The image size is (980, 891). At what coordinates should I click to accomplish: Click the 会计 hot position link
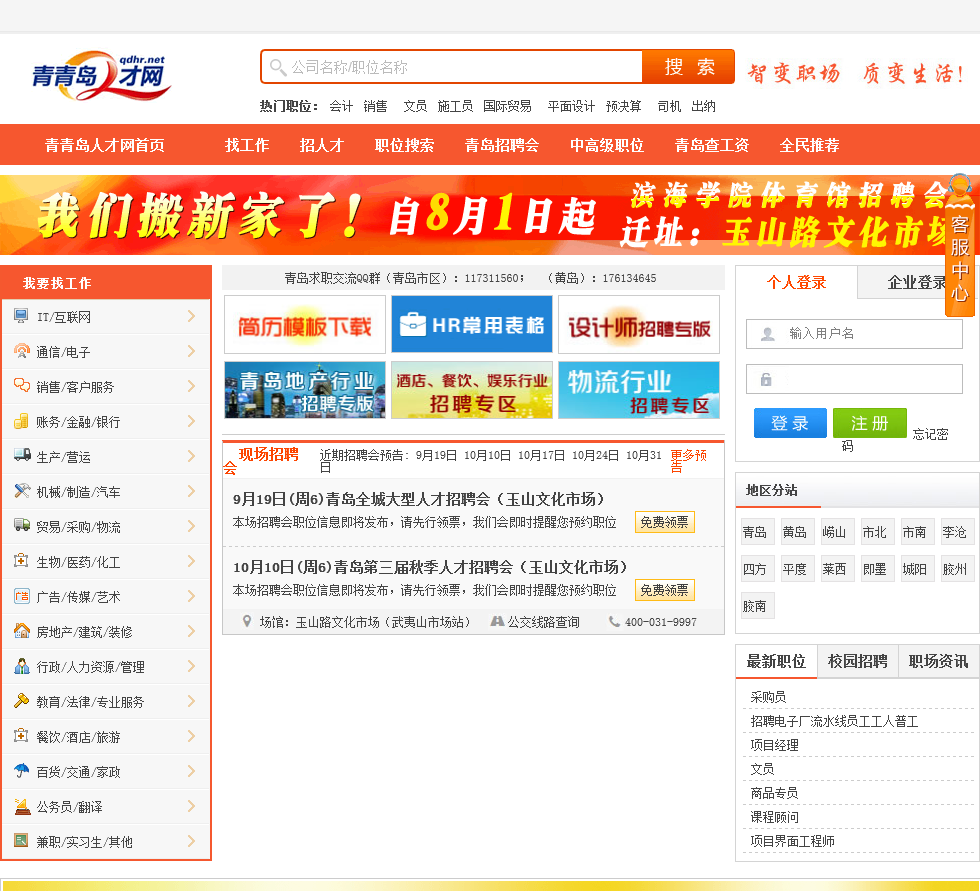(341, 106)
